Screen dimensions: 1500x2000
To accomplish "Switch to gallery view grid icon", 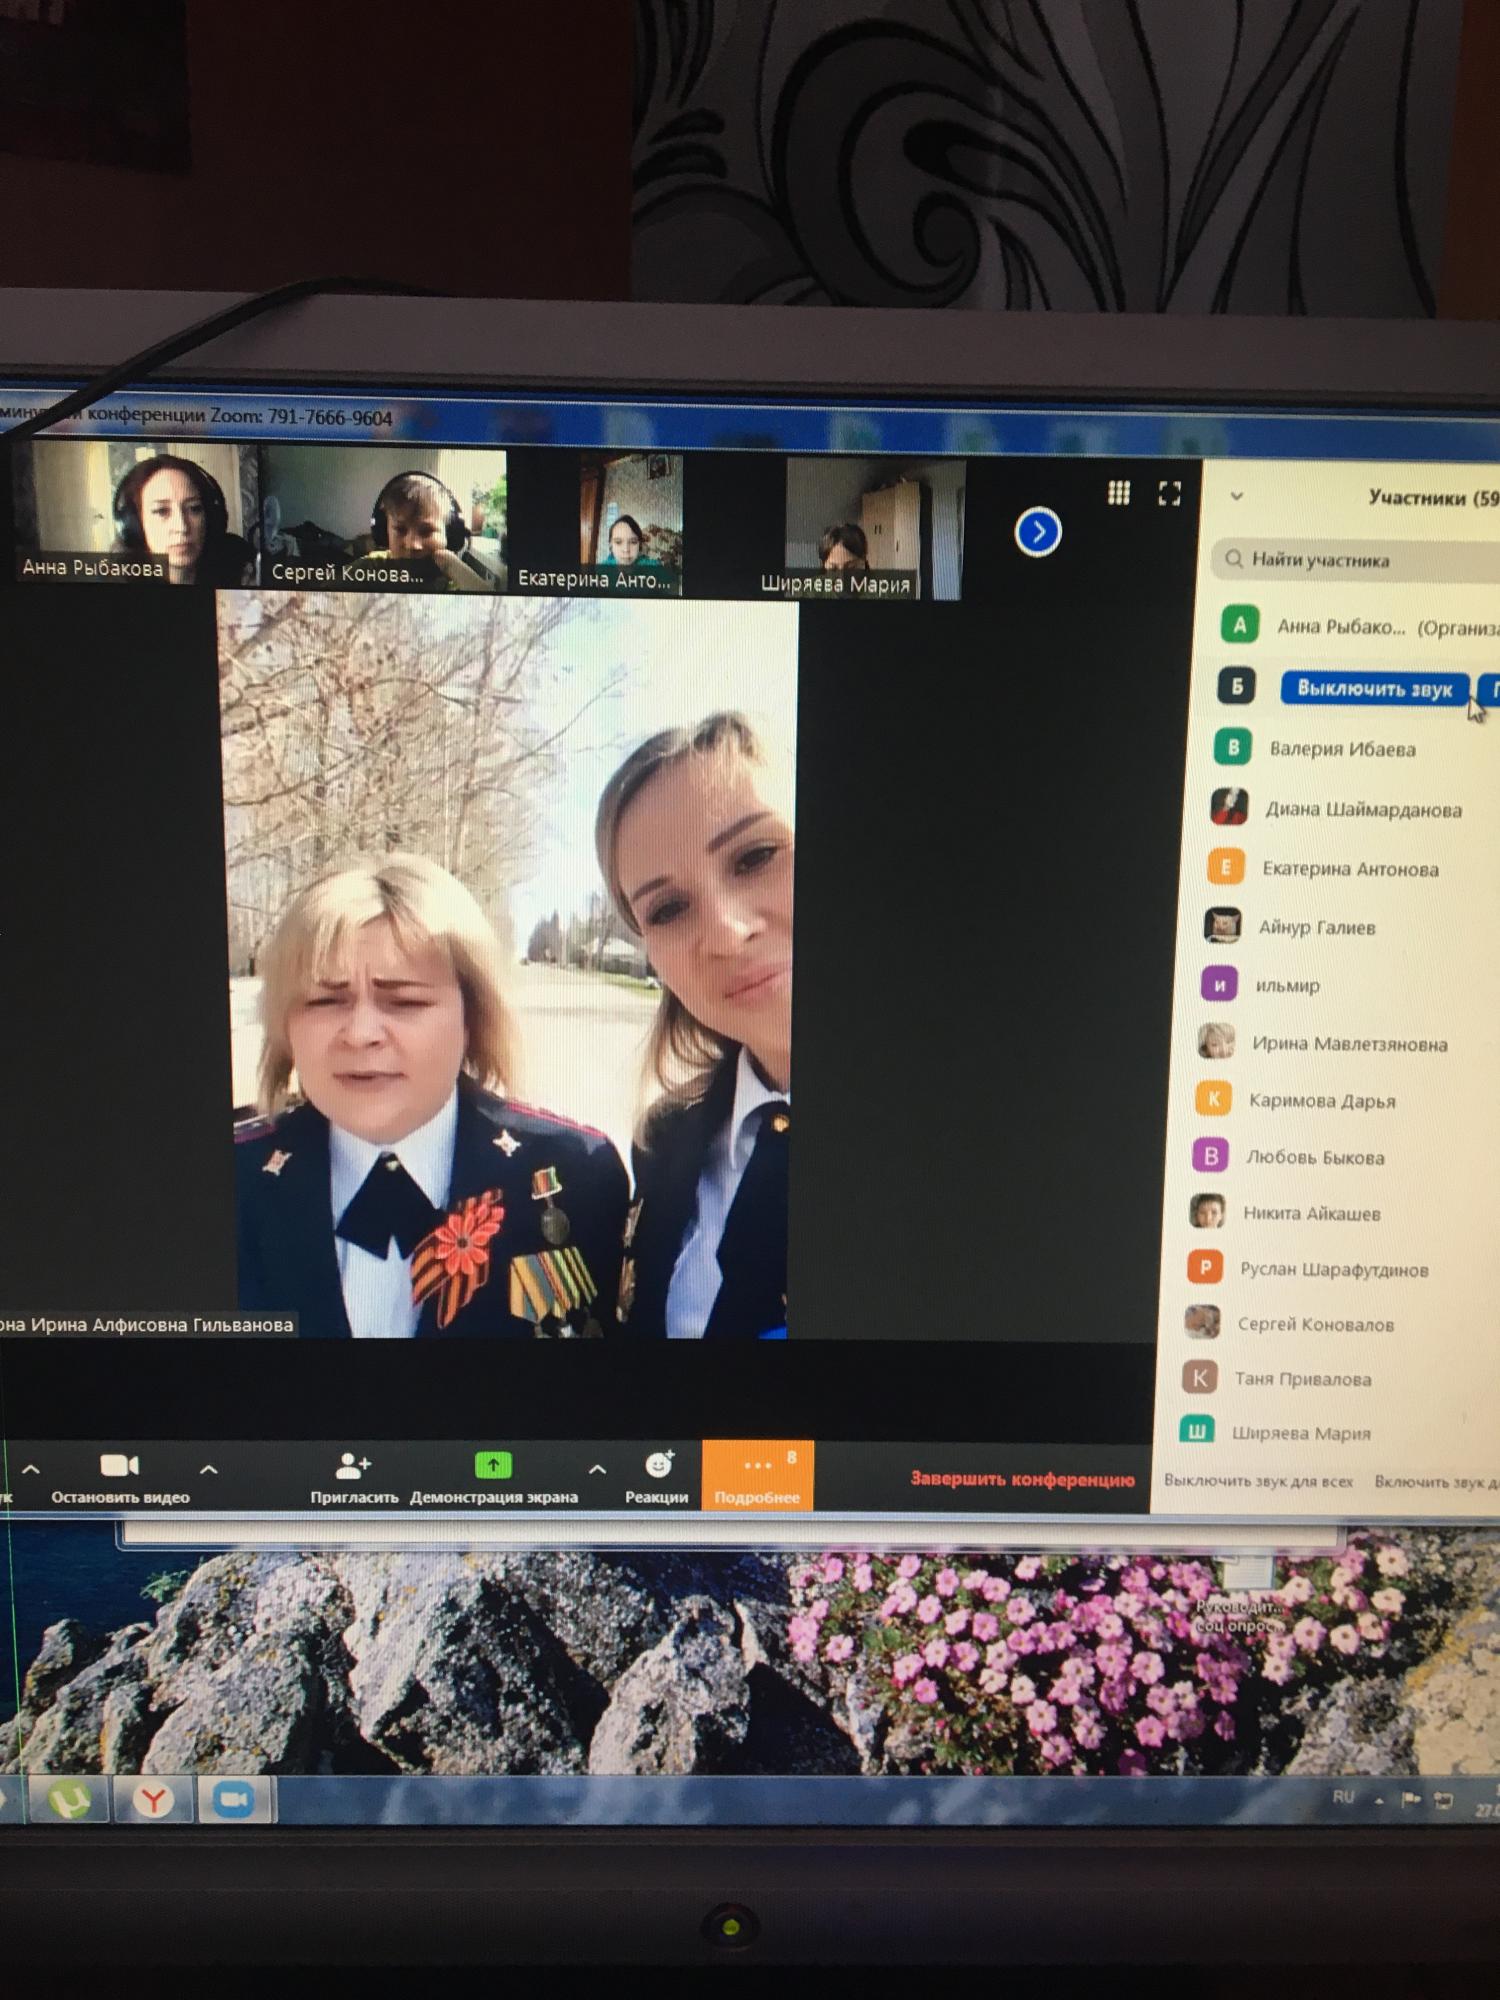I will coord(1118,493).
